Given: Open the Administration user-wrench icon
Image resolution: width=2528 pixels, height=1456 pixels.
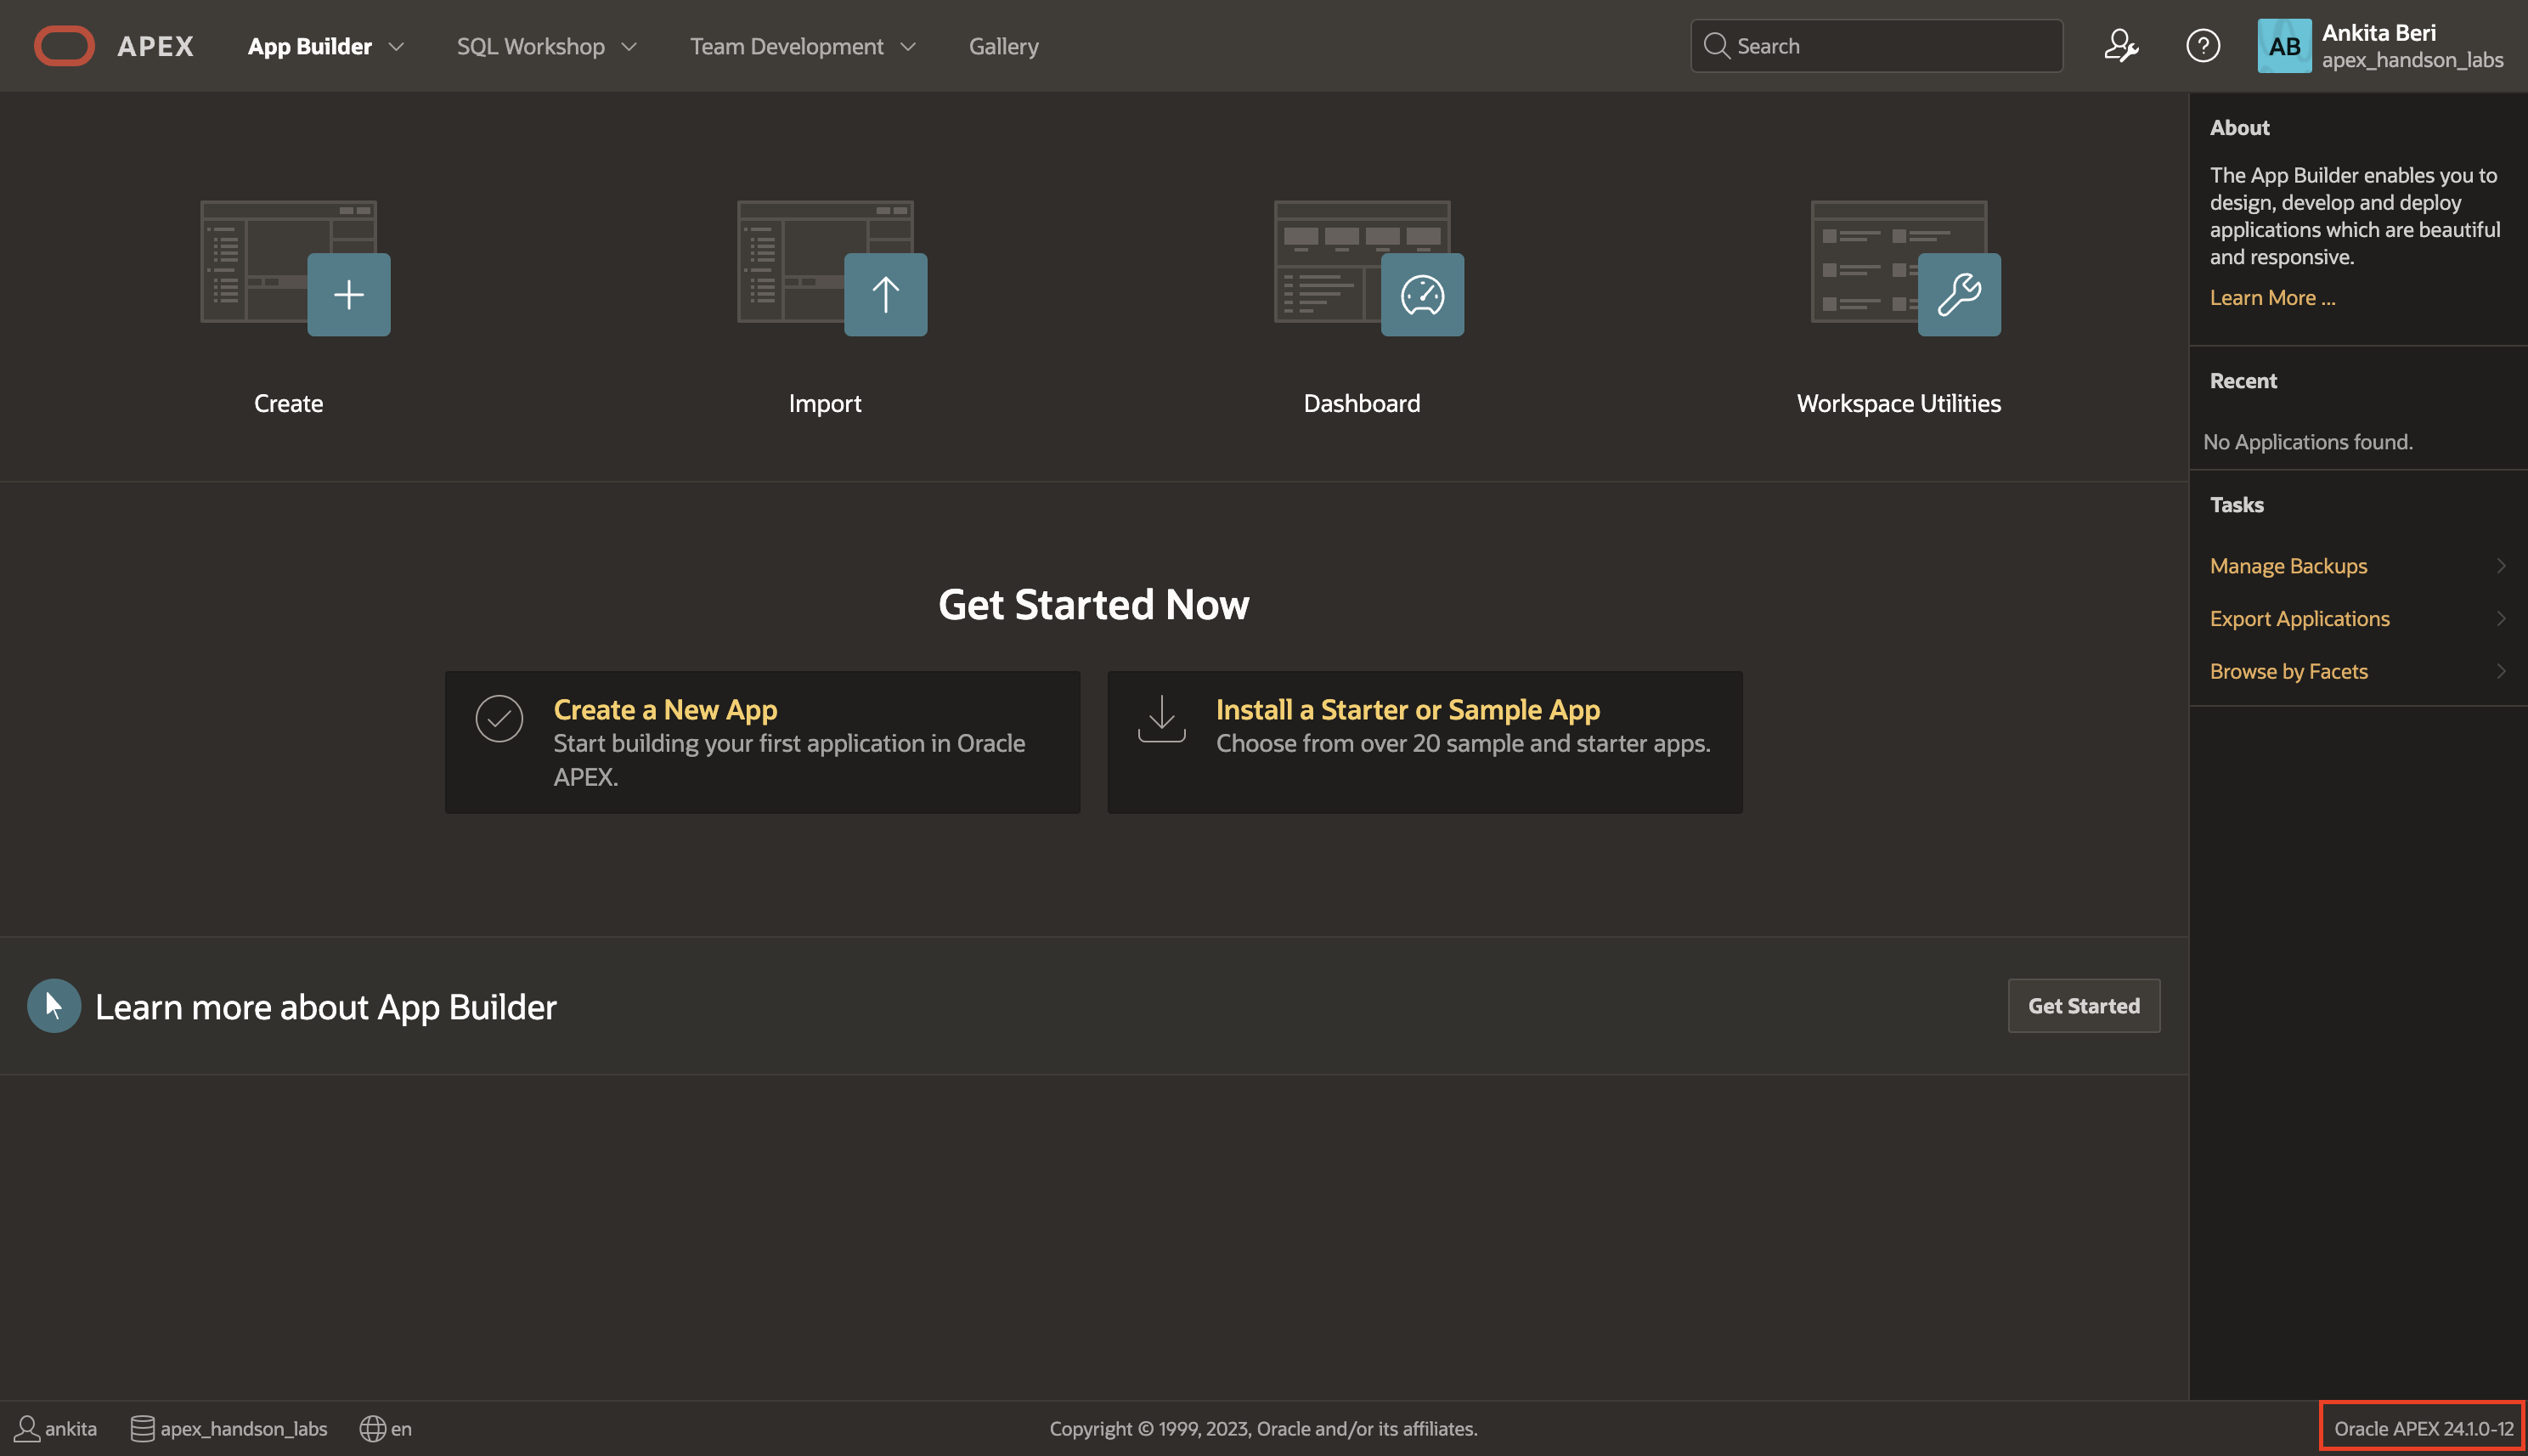Looking at the screenshot, I should 2121,46.
